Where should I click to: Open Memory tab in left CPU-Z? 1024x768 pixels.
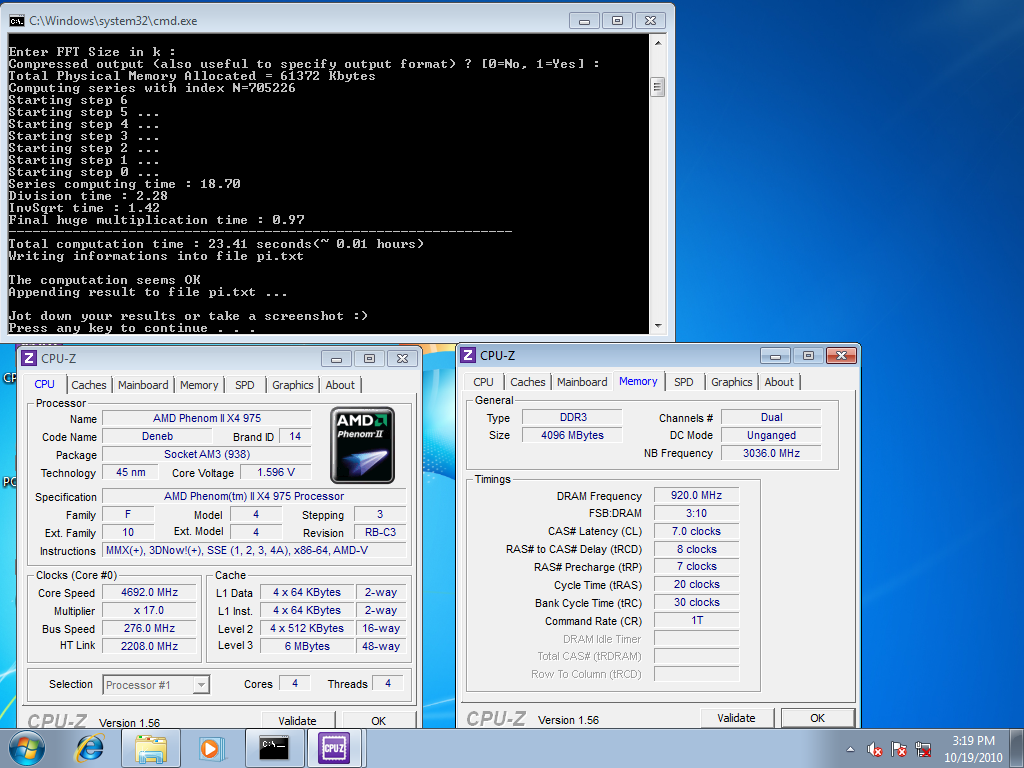click(199, 385)
